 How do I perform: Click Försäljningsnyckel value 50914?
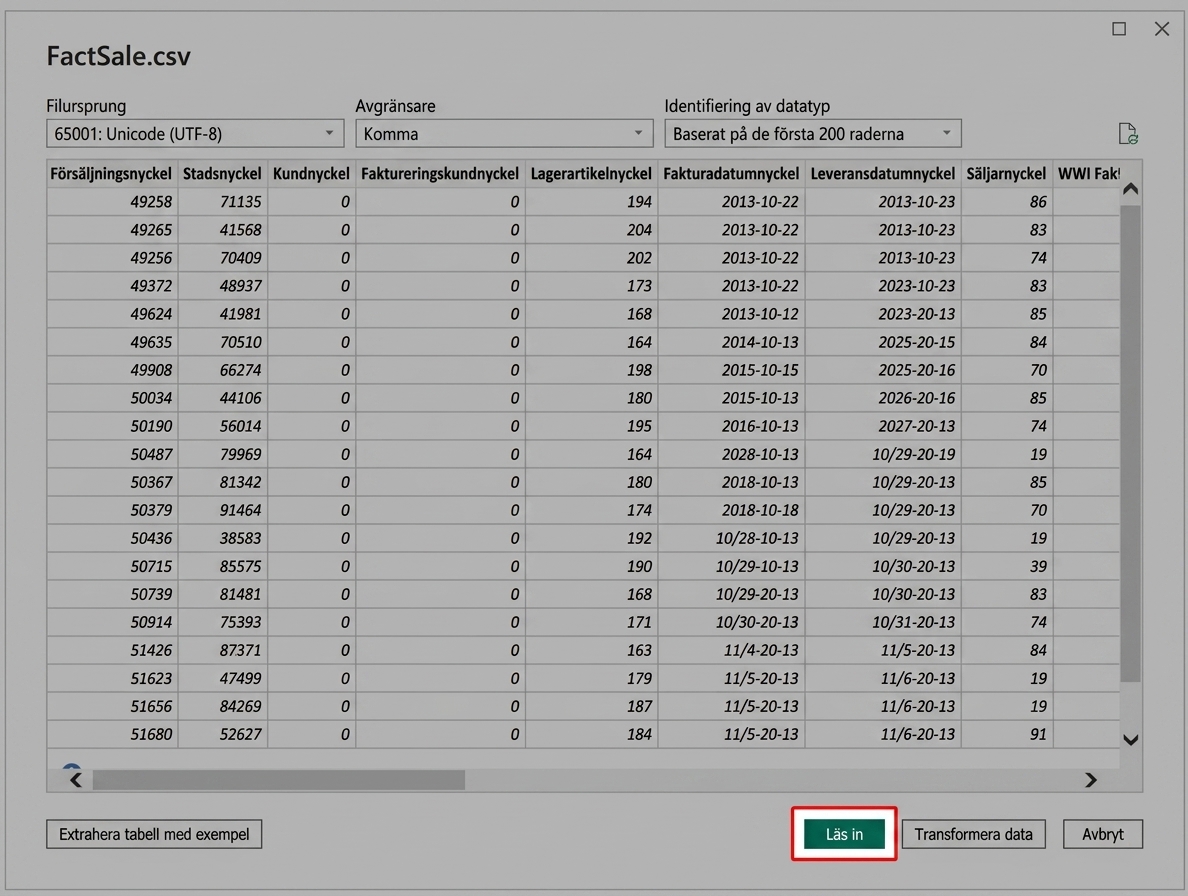[x=152, y=622]
